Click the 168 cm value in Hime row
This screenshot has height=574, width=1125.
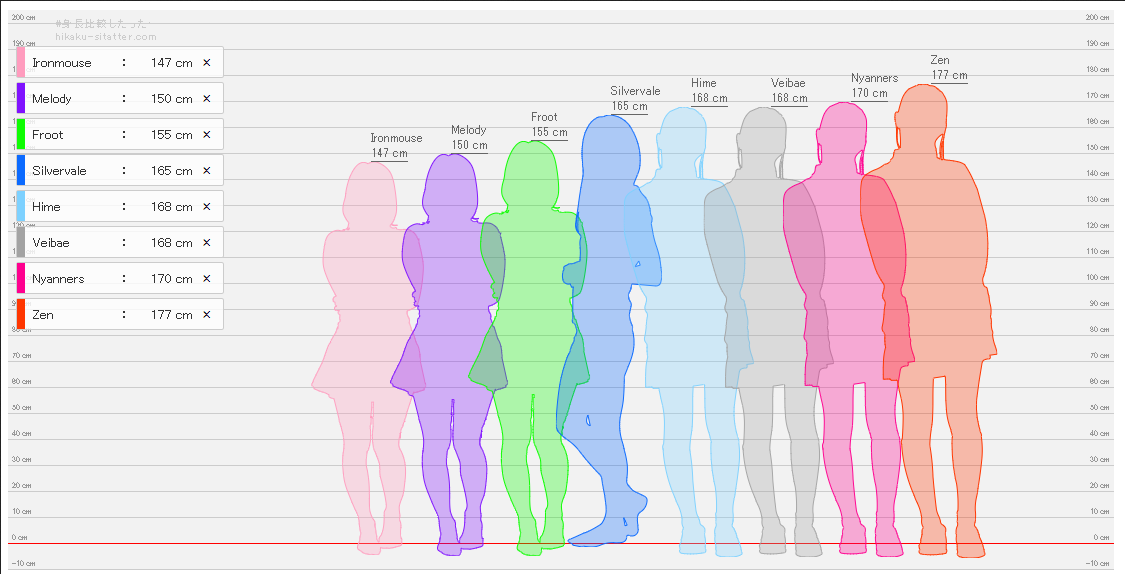tap(171, 207)
